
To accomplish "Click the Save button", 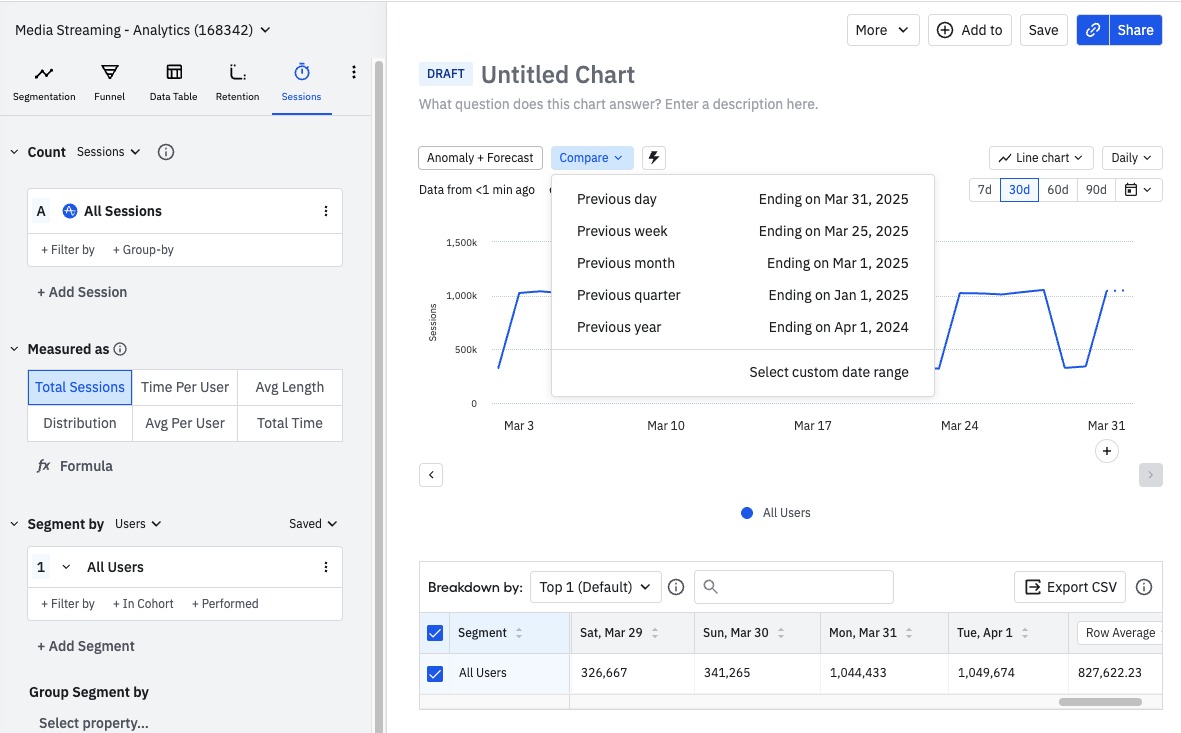I will 1043,30.
